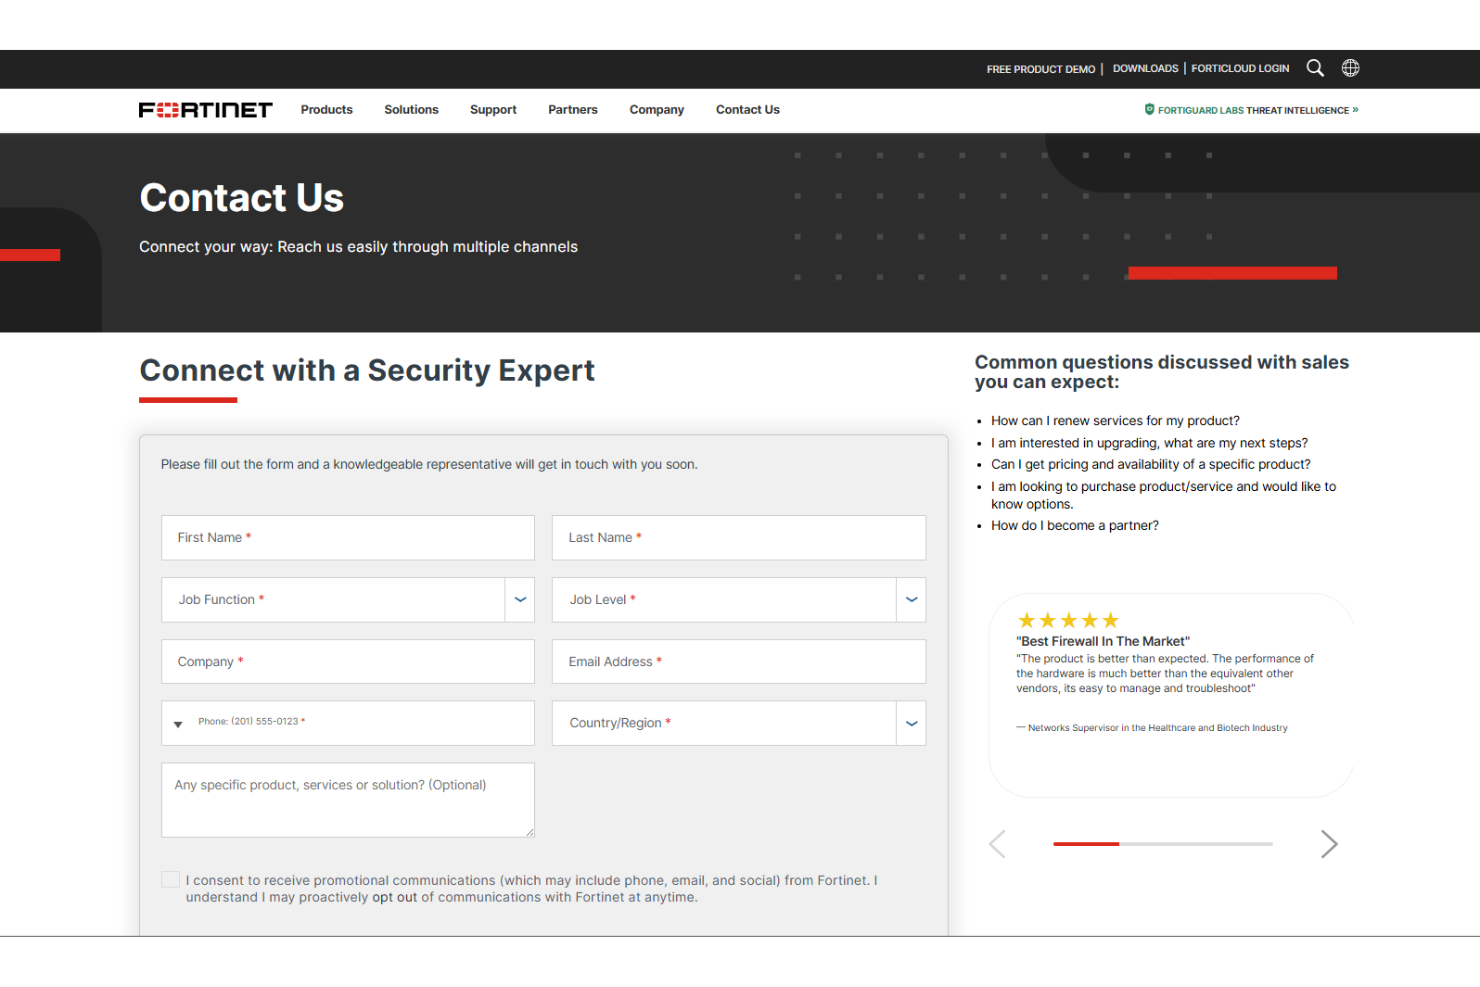
Task: Show the previous testimonial with the left arrow
Action: (997, 844)
